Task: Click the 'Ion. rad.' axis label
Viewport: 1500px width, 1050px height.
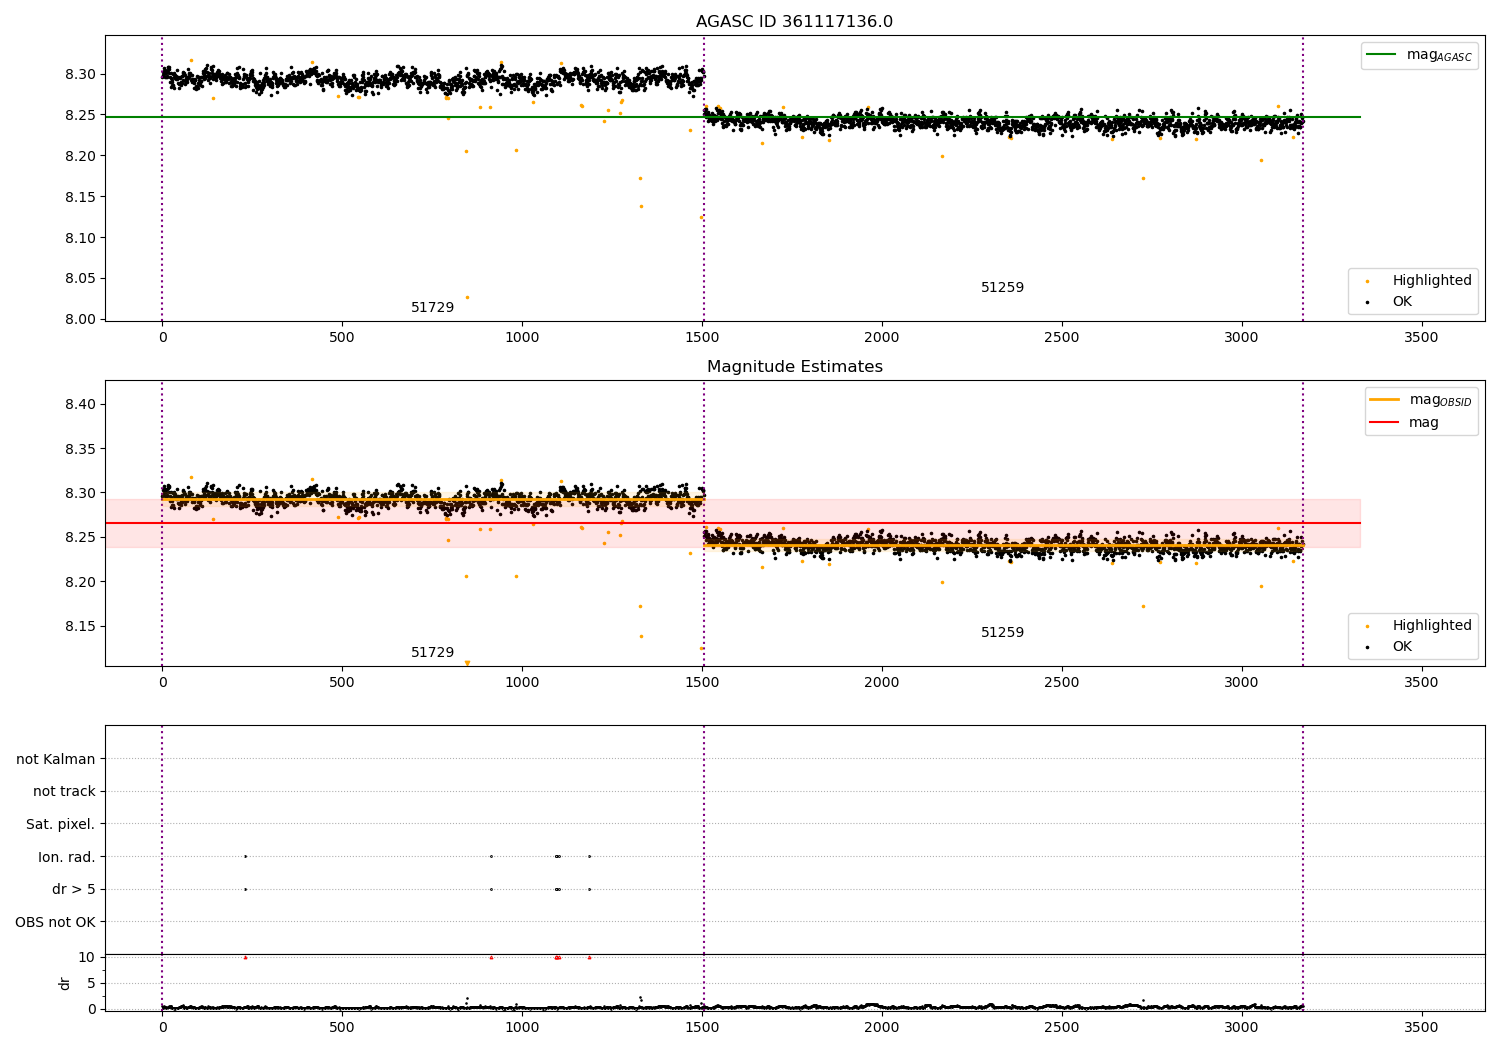Action: 67,857
